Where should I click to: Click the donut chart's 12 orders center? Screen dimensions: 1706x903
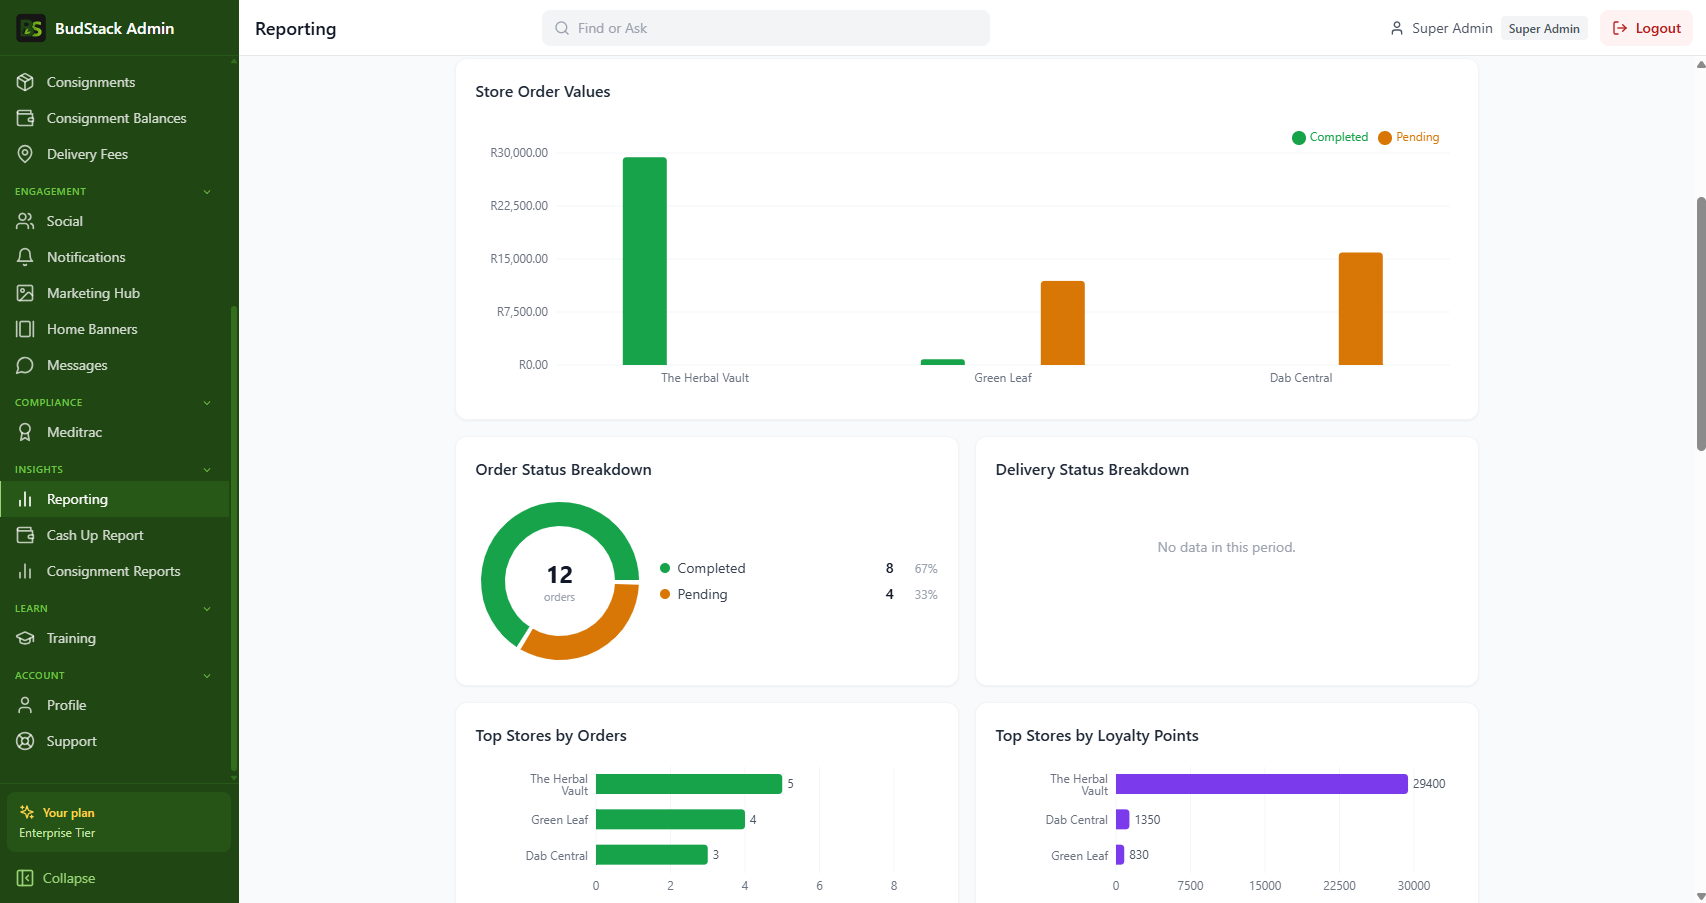coord(560,581)
